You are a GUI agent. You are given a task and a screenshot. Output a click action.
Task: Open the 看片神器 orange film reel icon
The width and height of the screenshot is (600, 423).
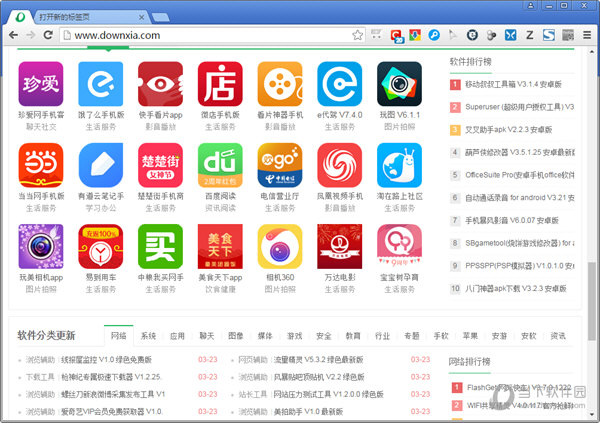pyautogui.click(x=280, y=84)
